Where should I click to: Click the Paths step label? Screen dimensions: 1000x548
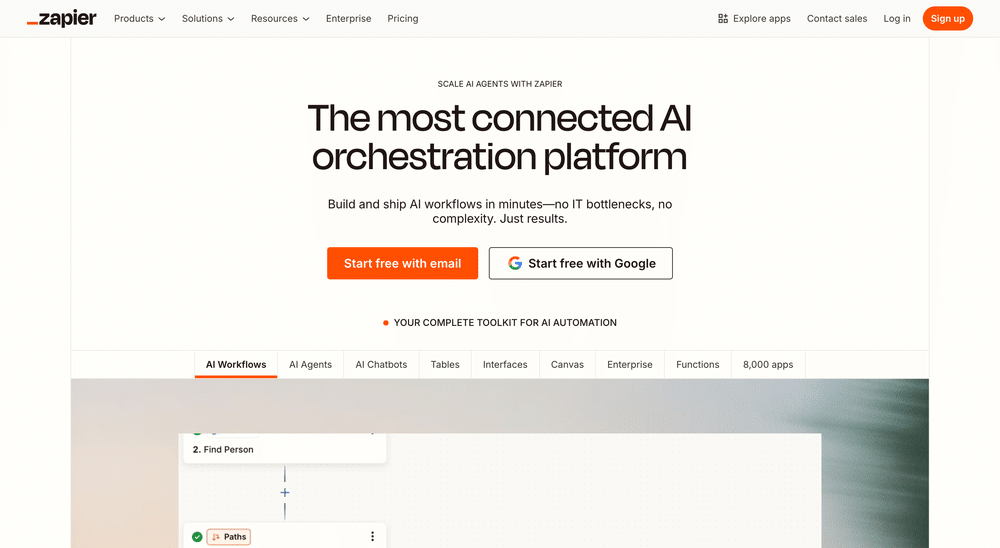228,537
